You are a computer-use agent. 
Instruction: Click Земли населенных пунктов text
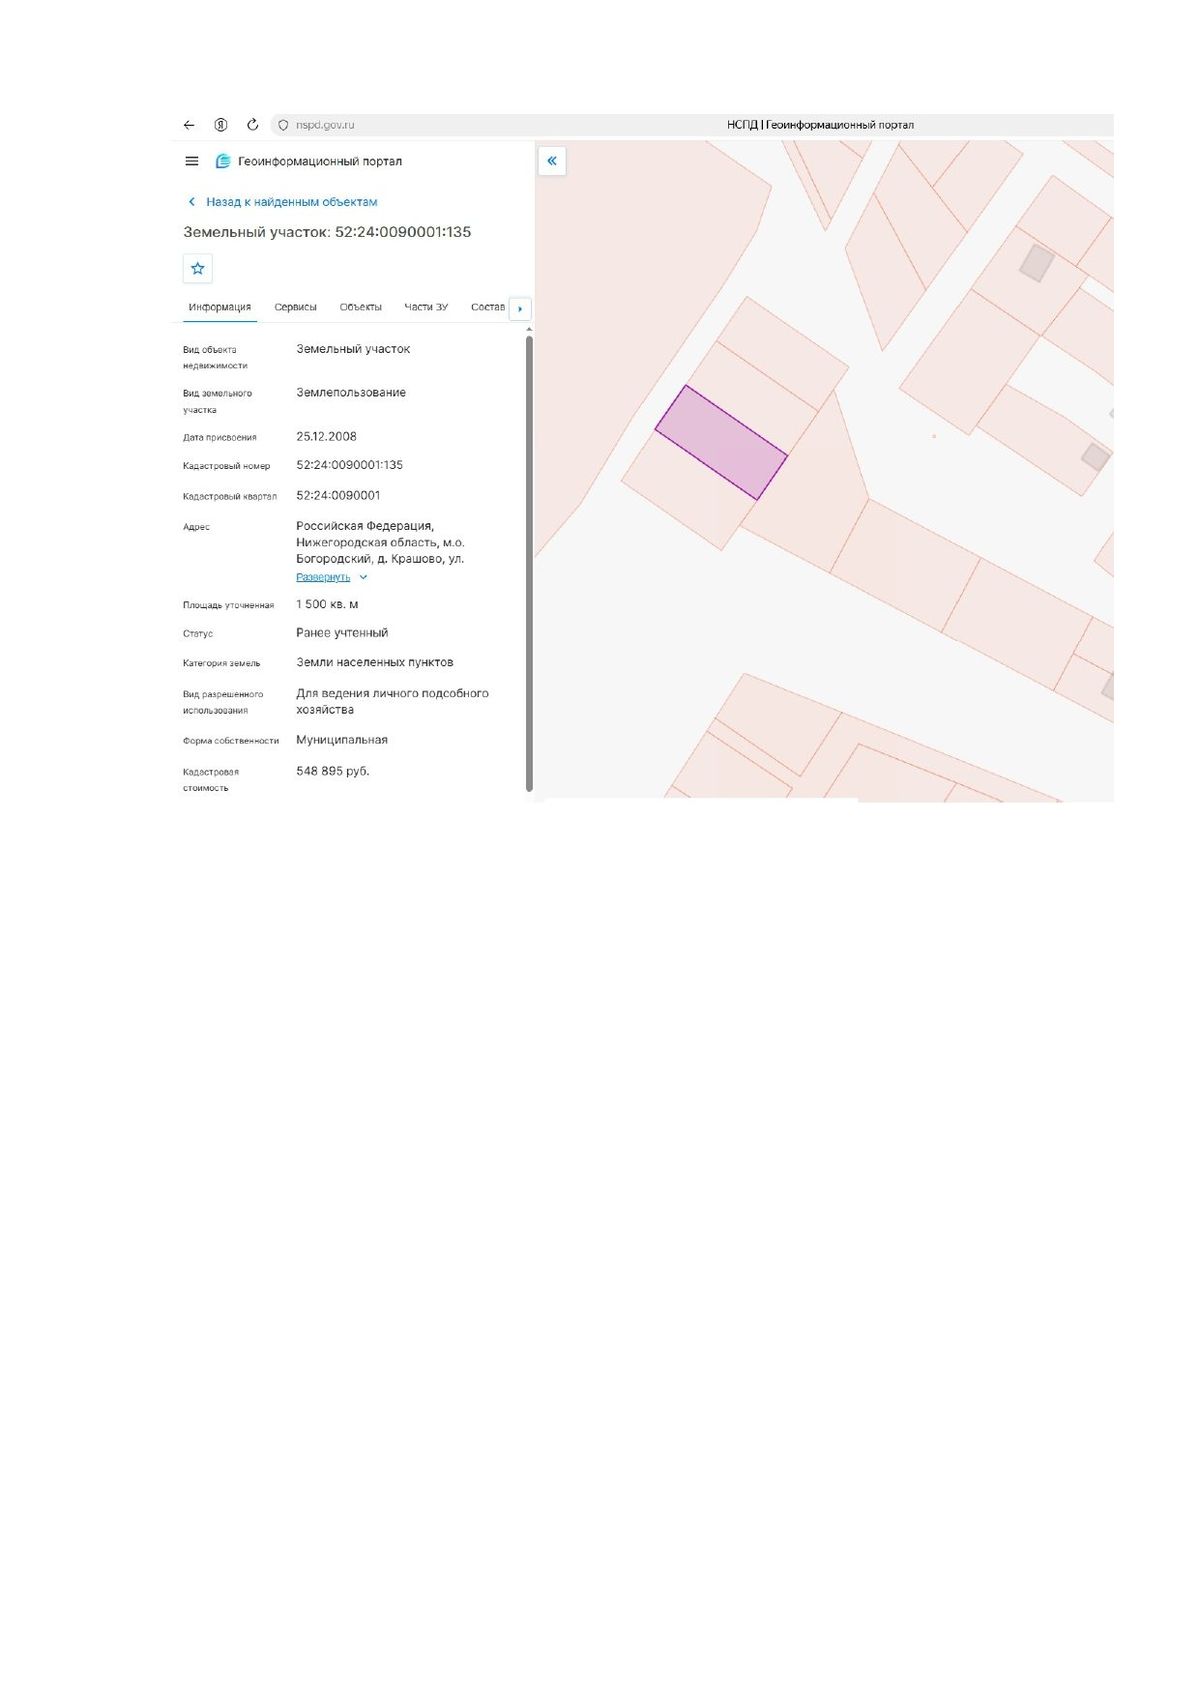pos(375,662)
